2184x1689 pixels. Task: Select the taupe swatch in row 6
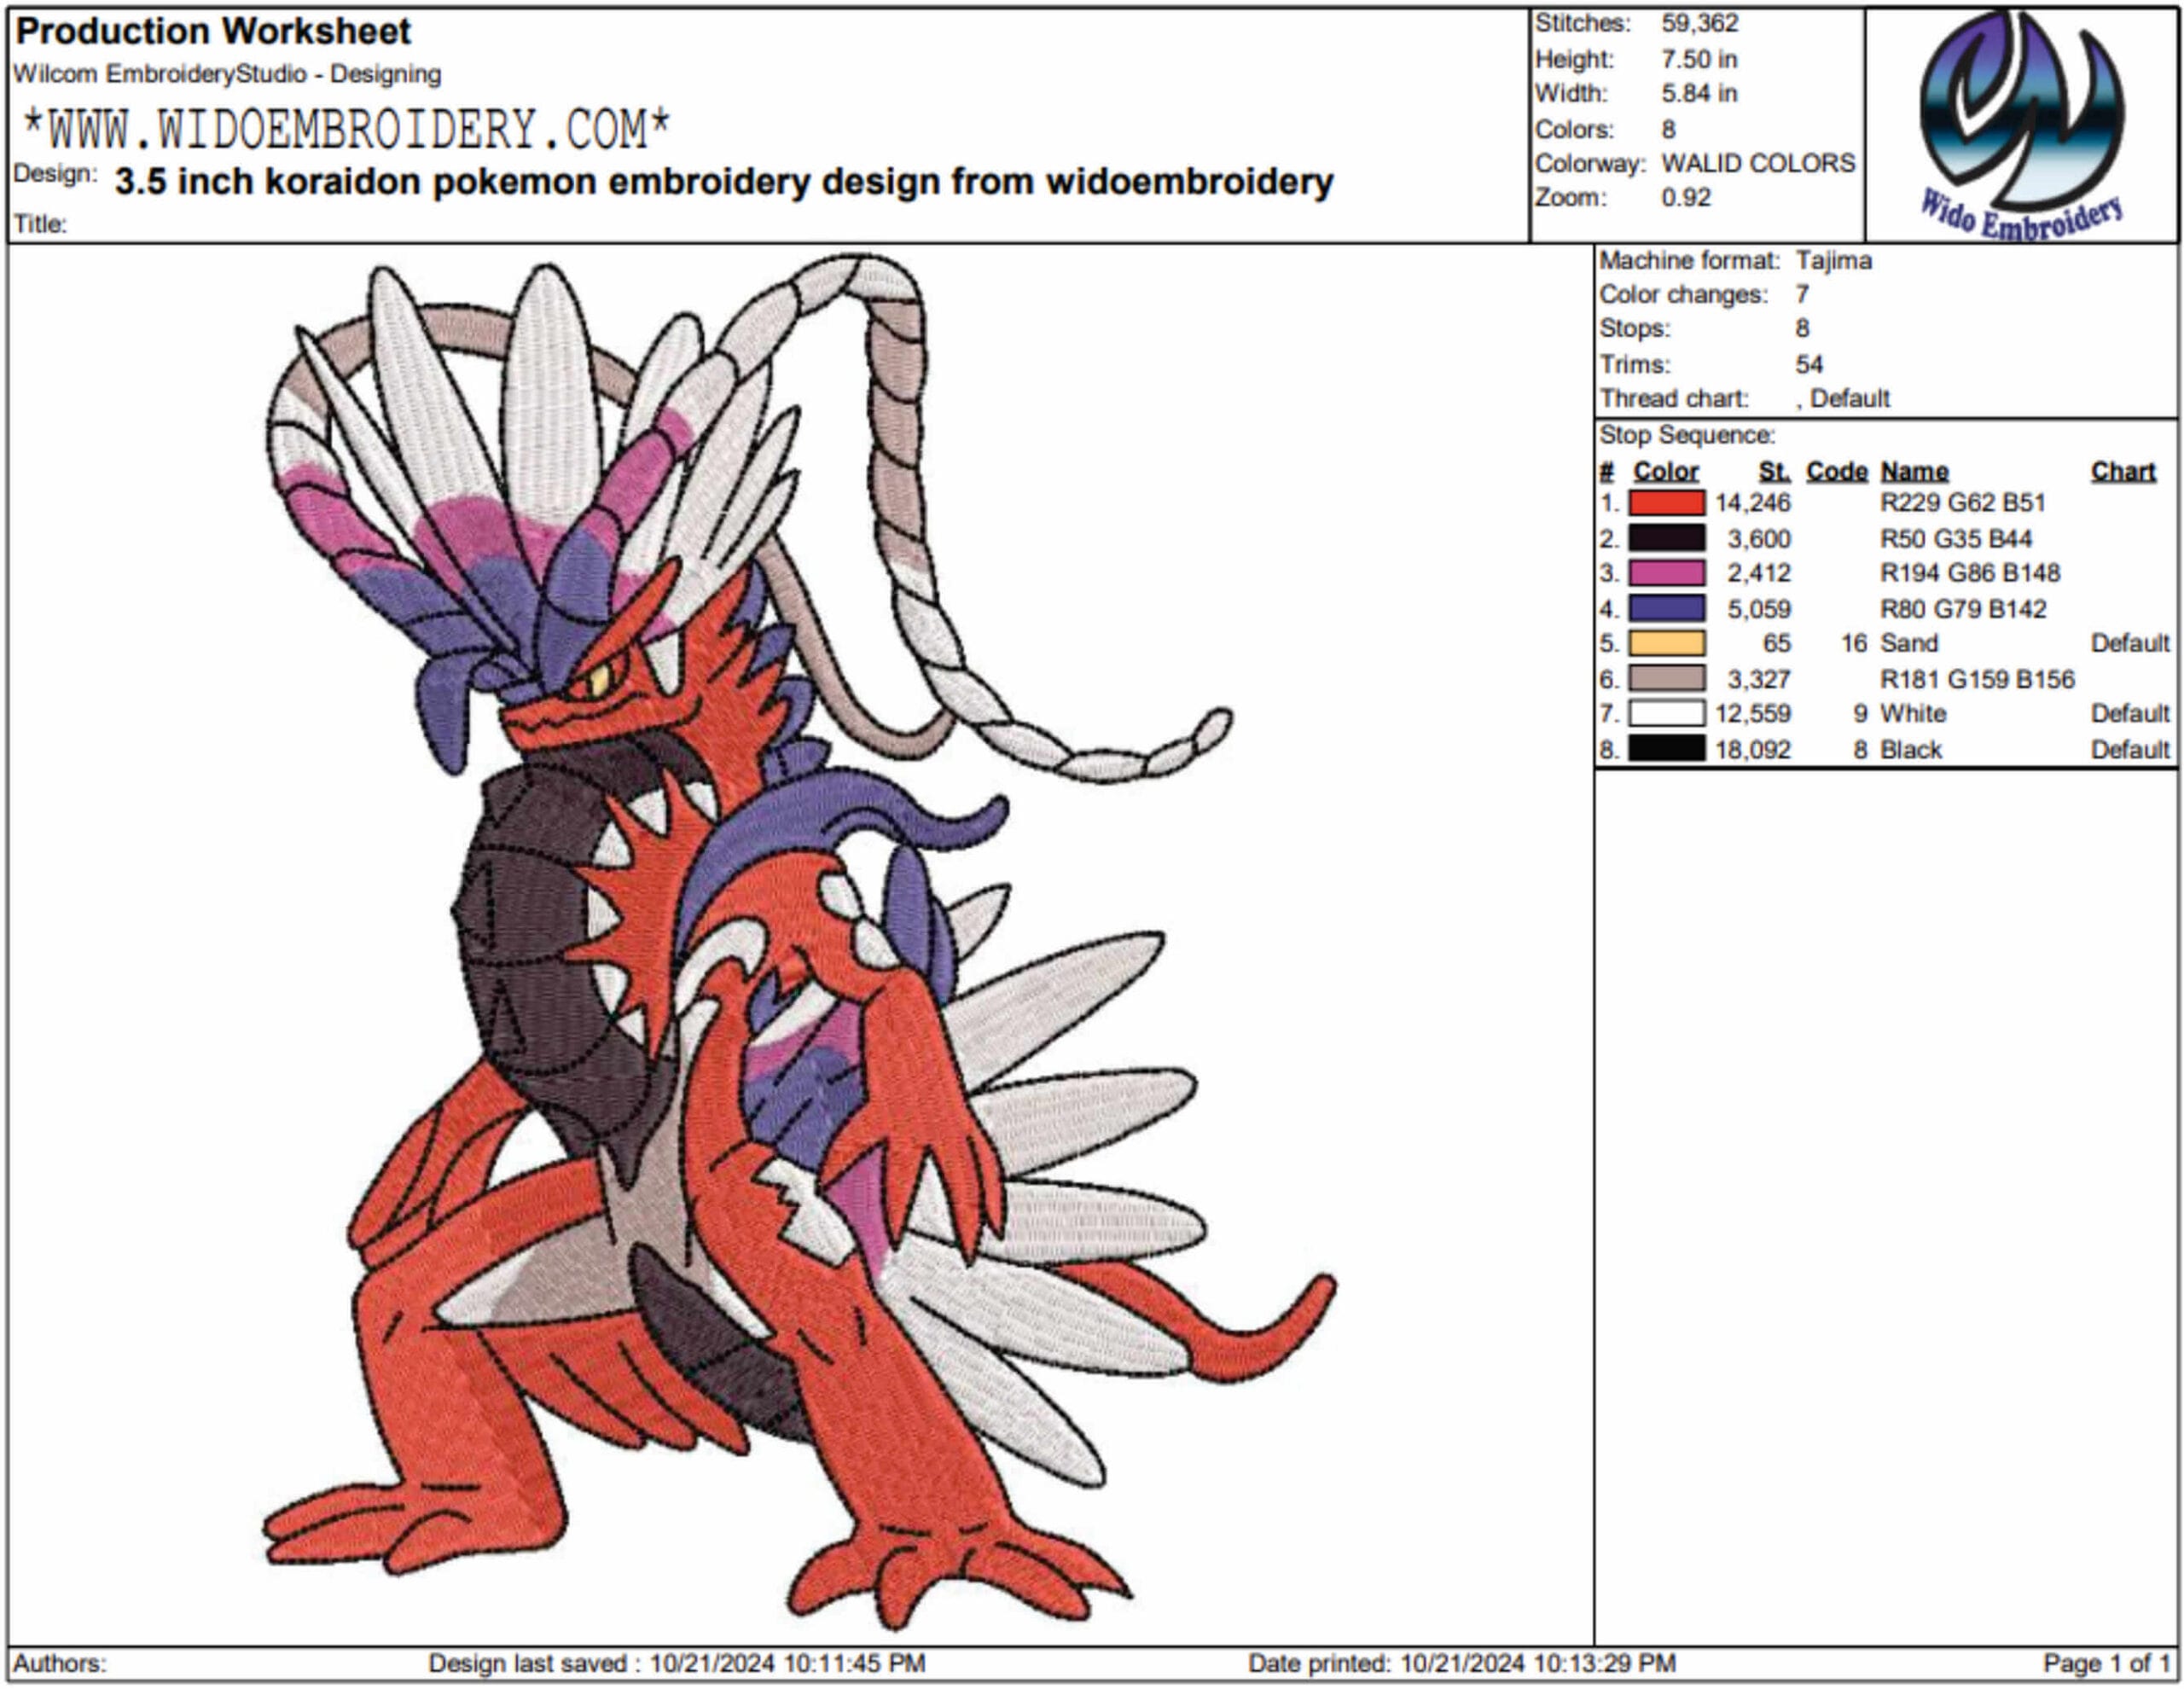pos(1666,678)
